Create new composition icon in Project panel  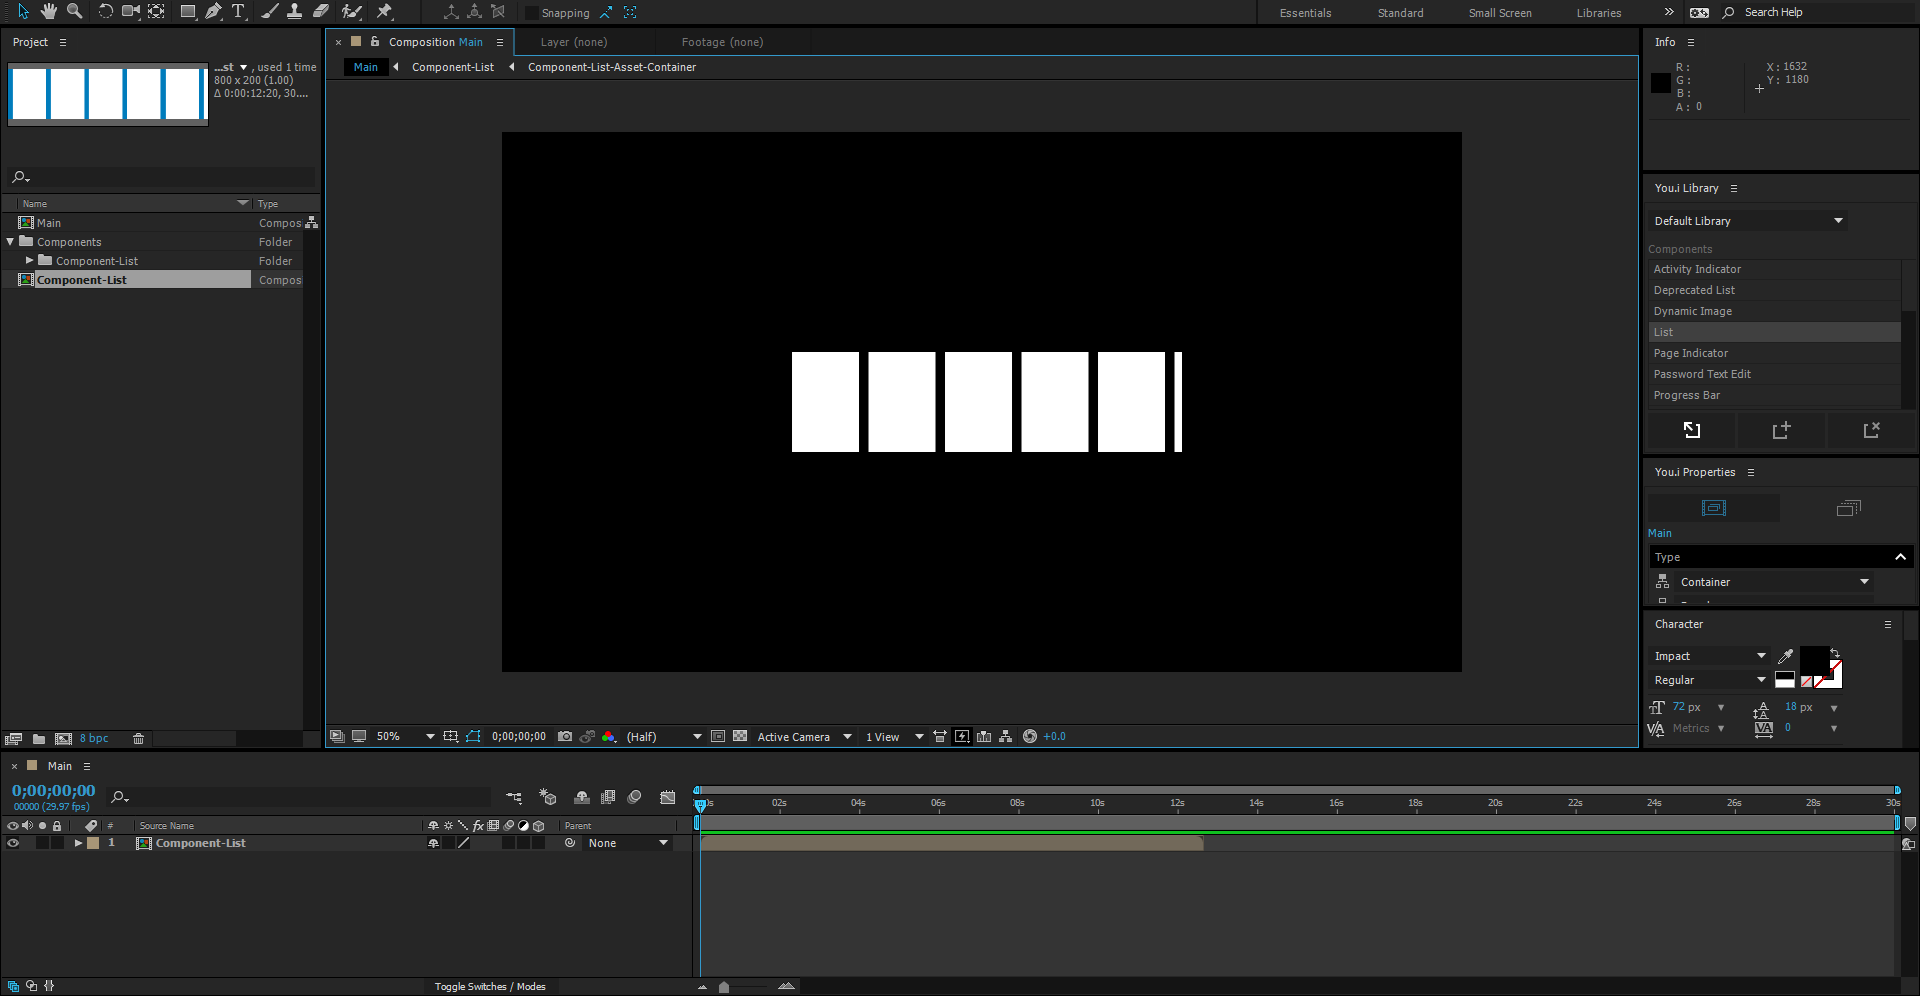click(x=63, y=739)
